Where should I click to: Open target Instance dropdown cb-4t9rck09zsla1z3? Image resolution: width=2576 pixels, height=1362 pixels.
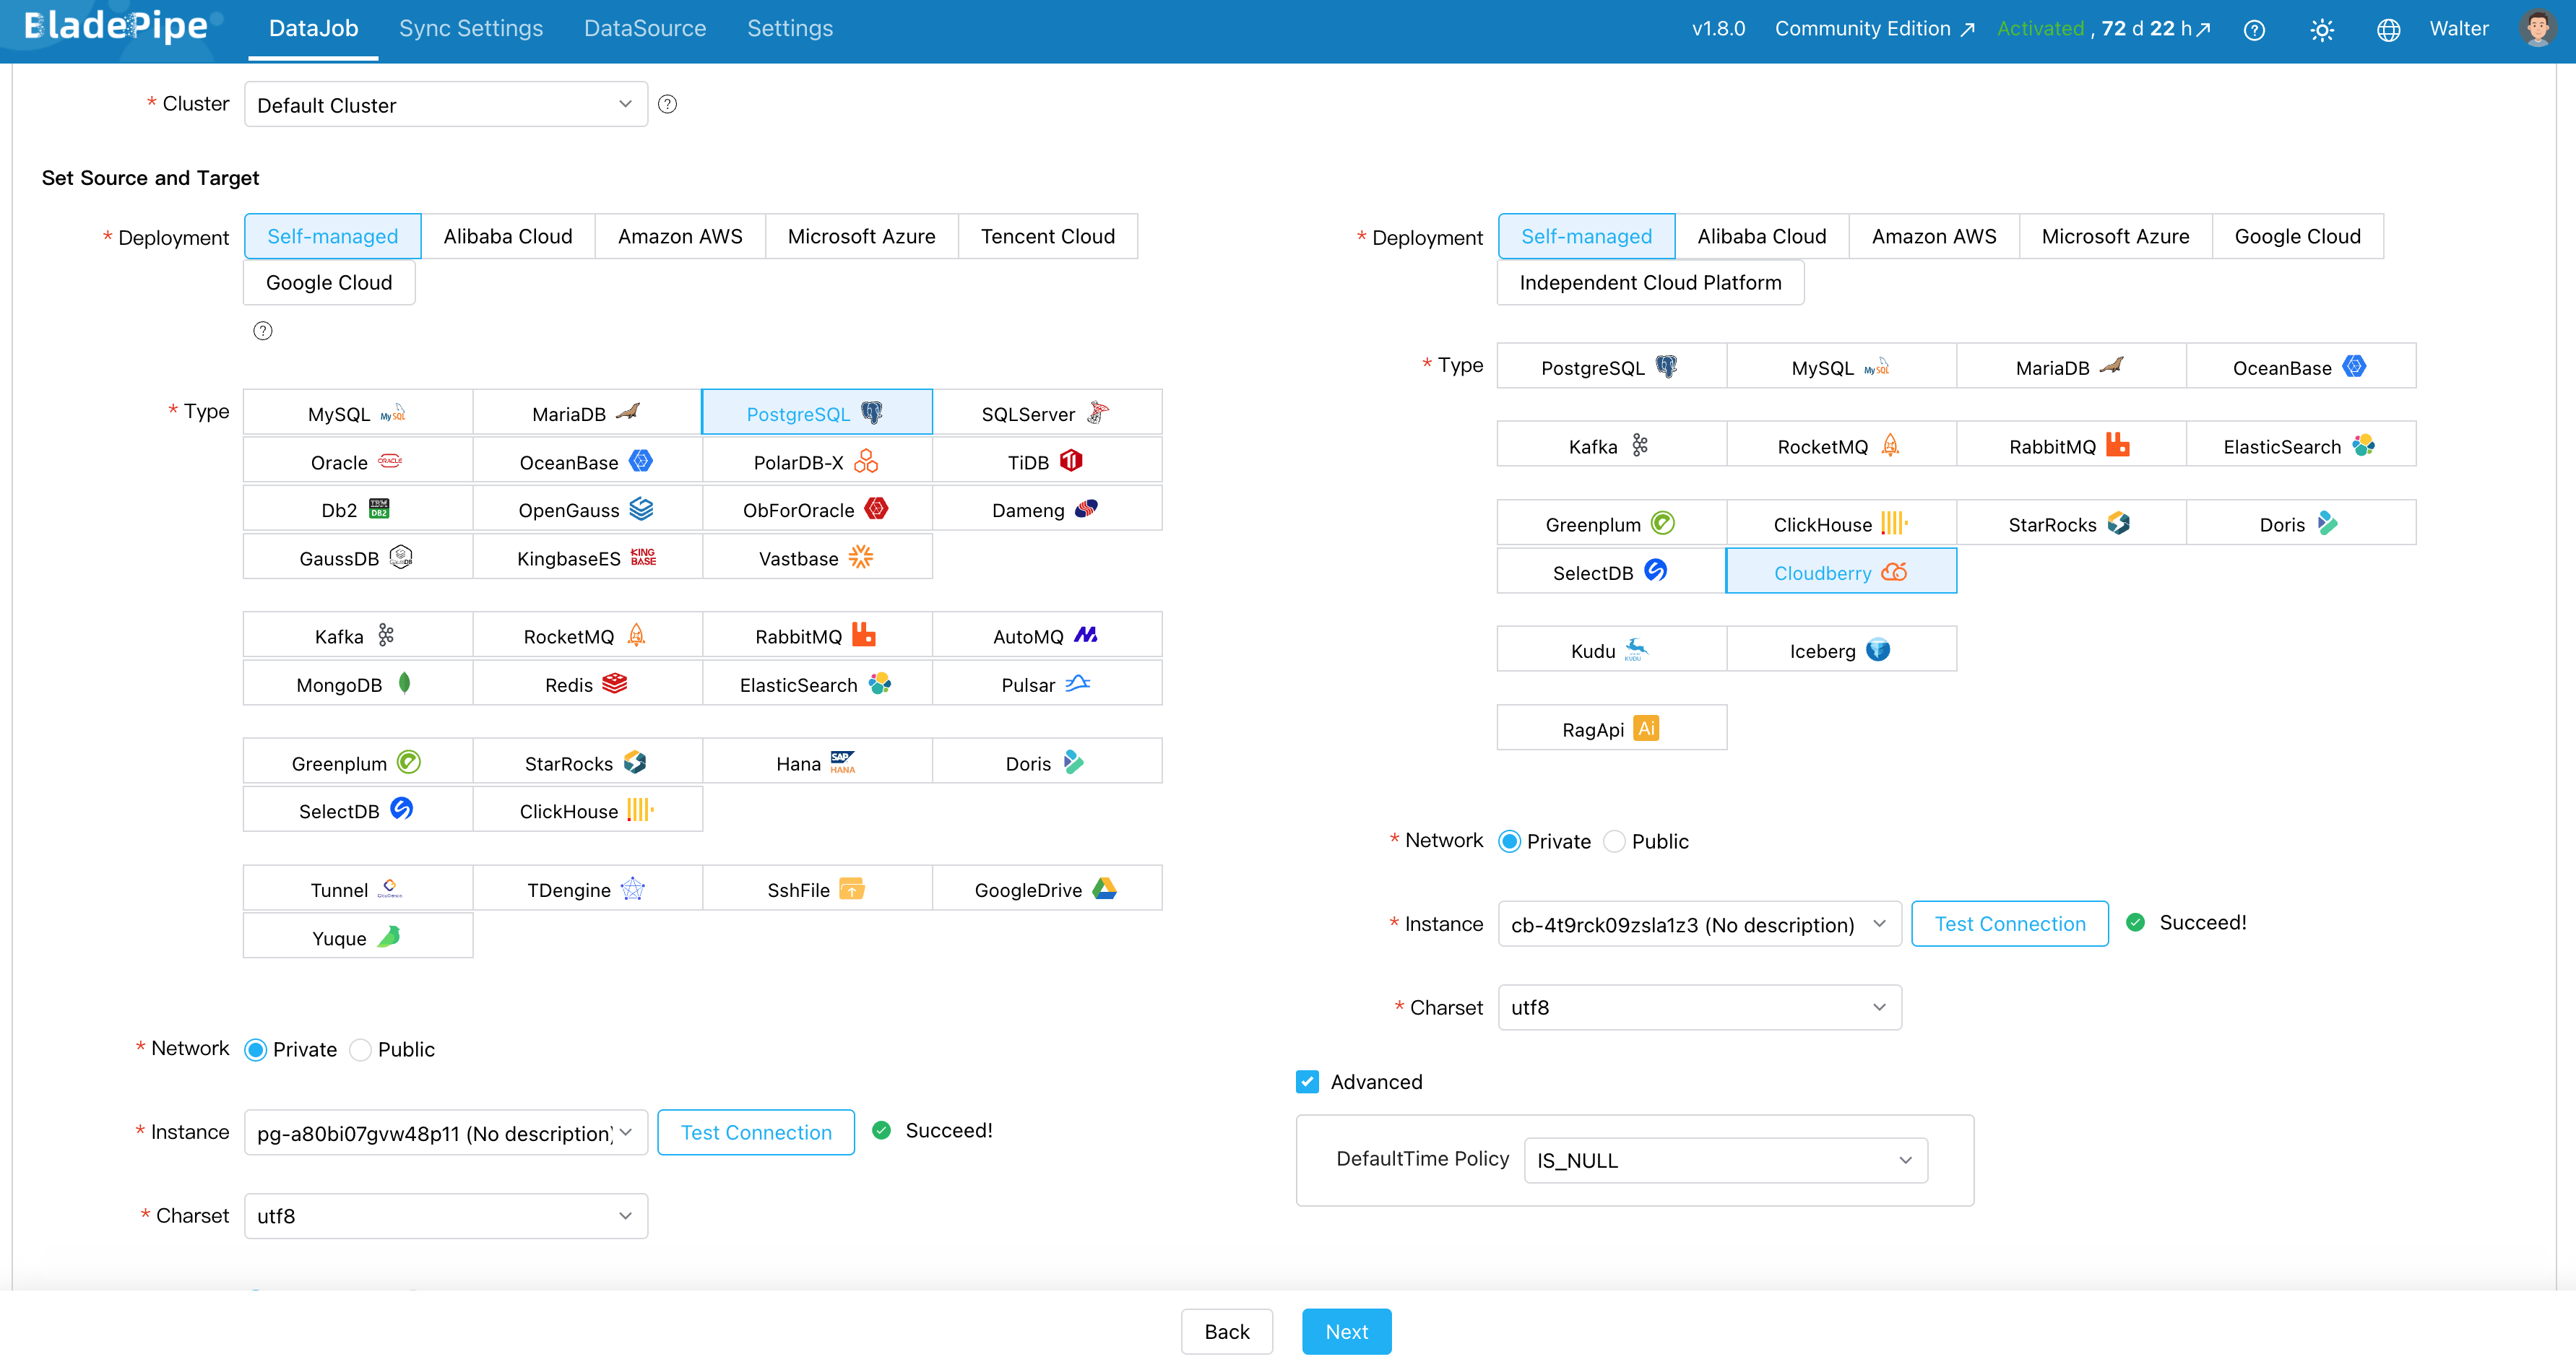1700,924
